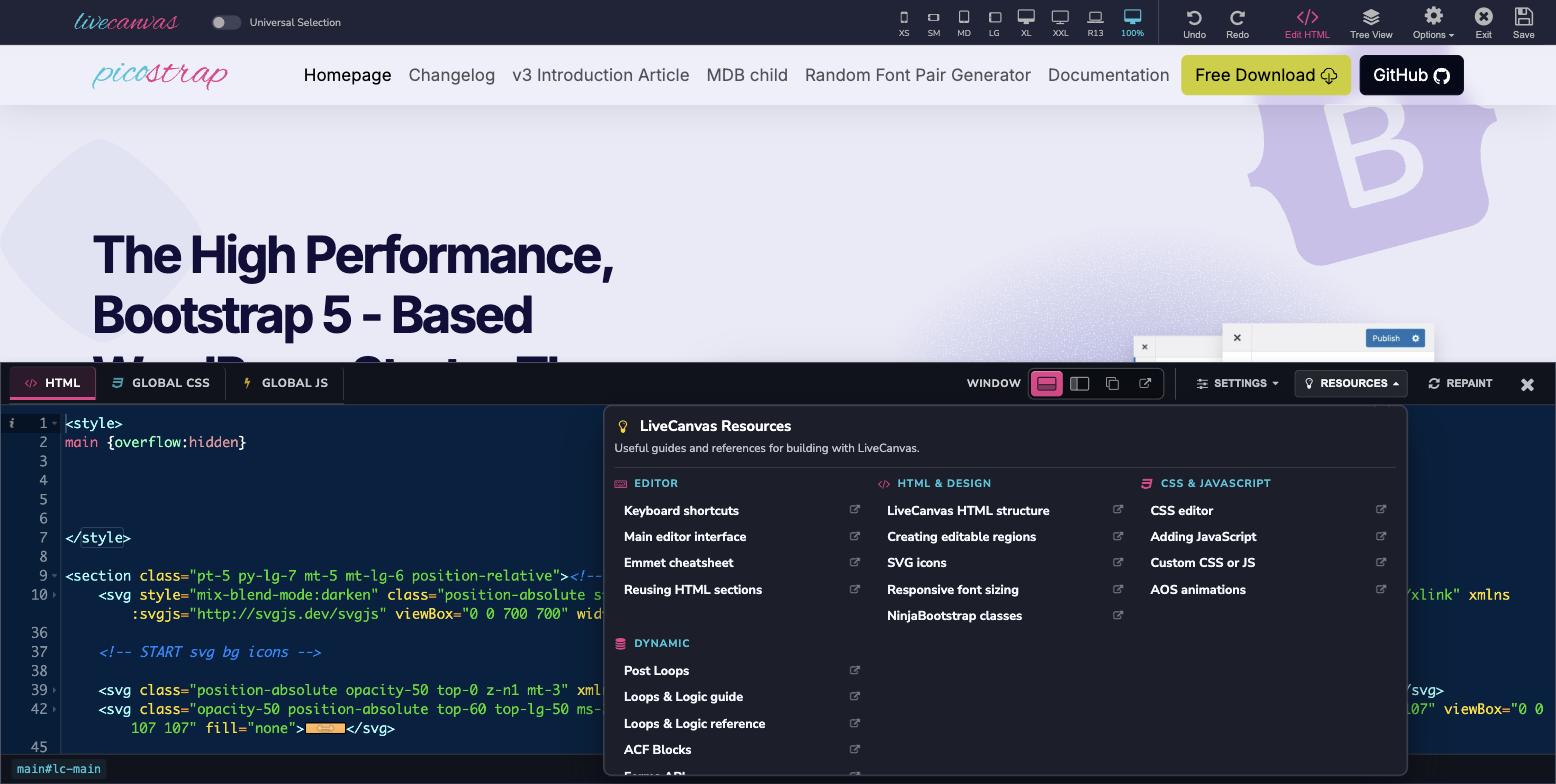Switch preview to LG device size

pos(994,23)
